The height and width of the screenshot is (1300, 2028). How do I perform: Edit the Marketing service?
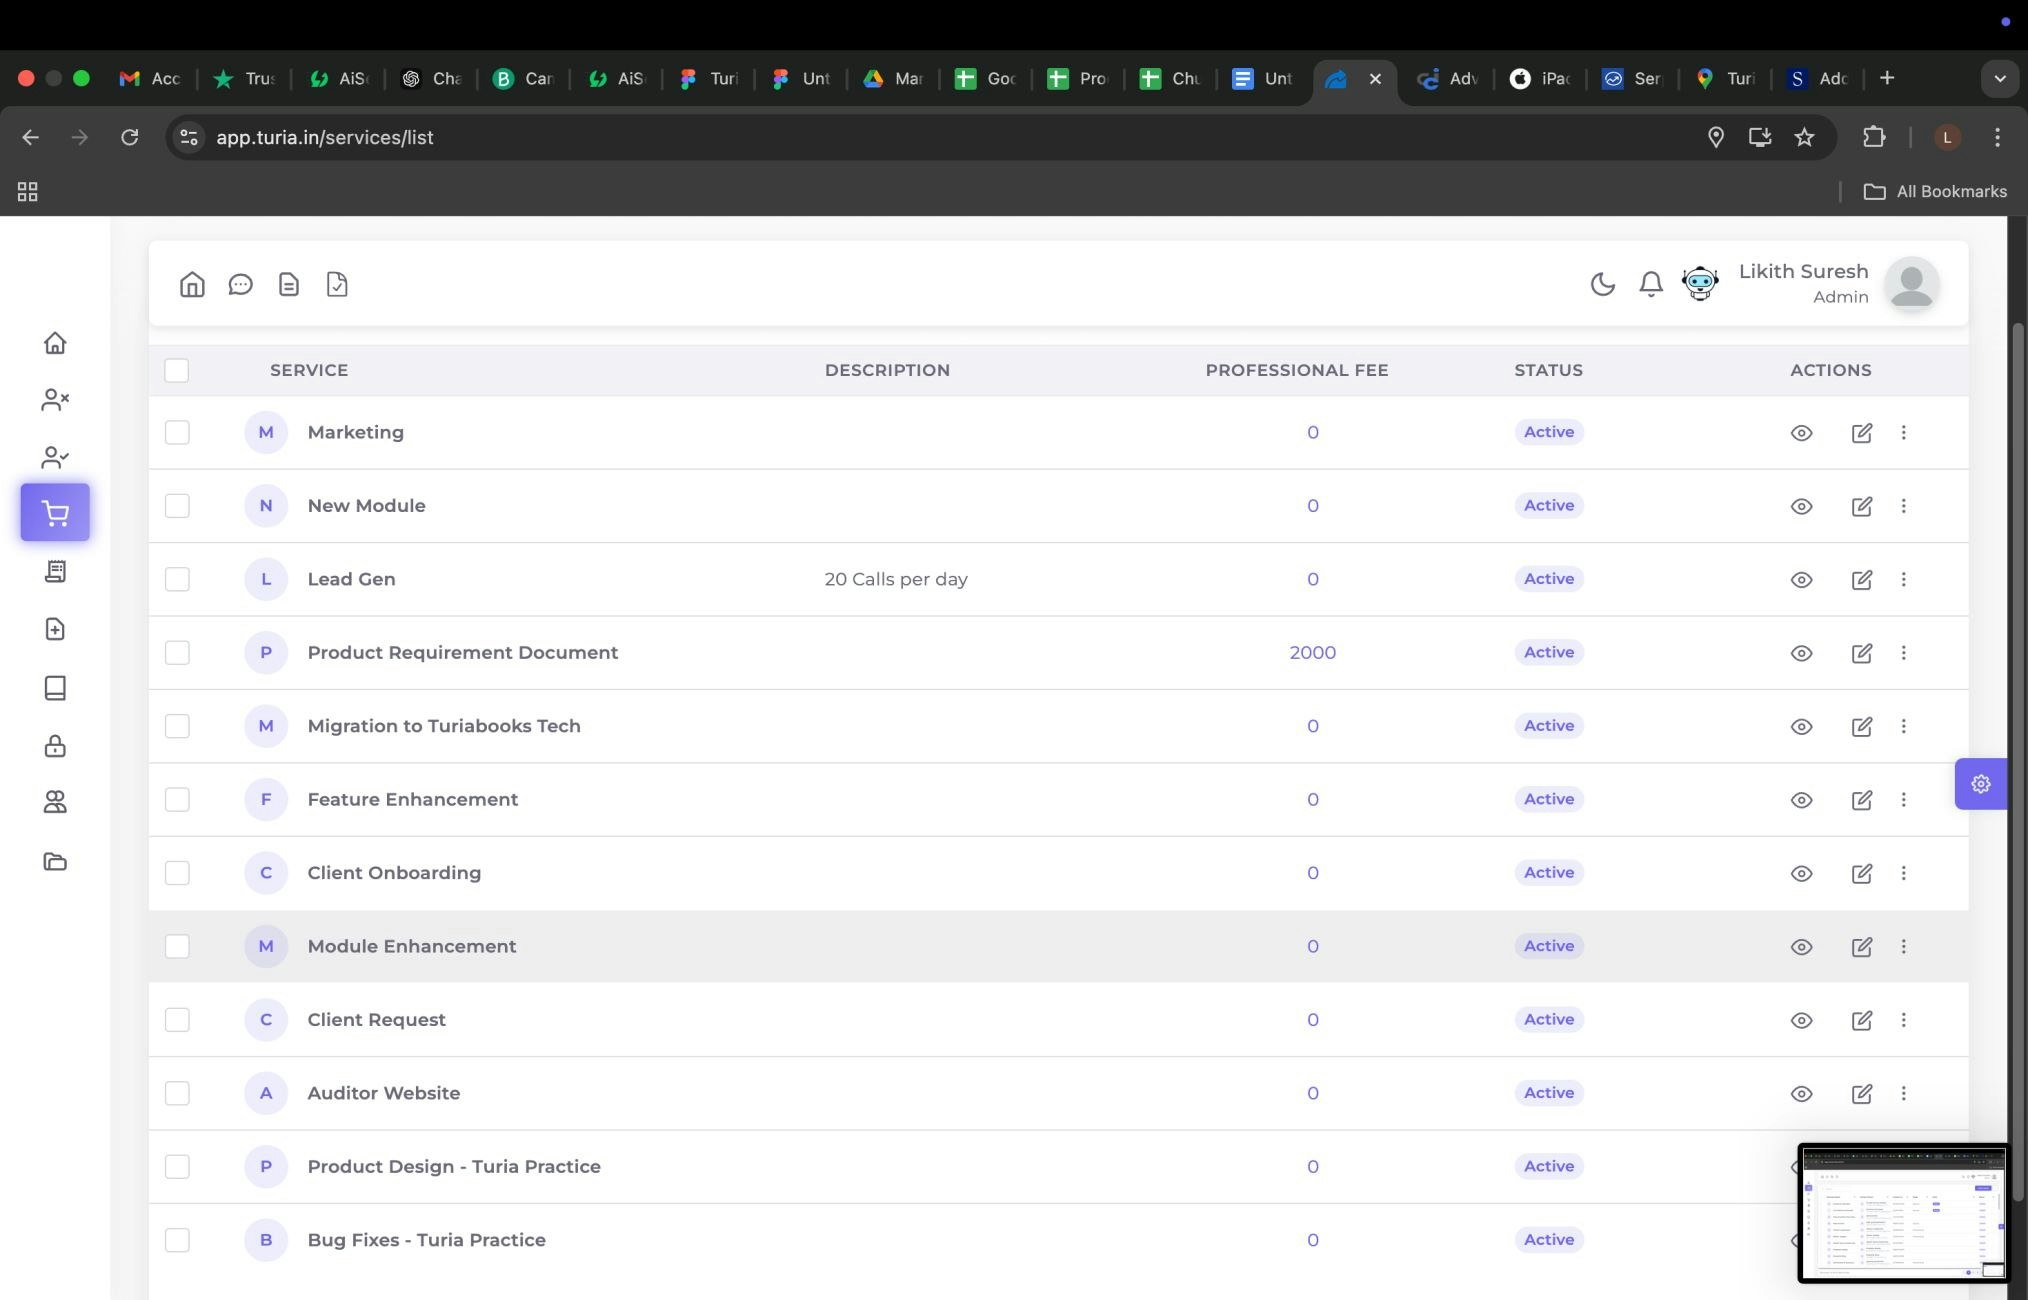pyautogui.click(x=1861, y=433)
